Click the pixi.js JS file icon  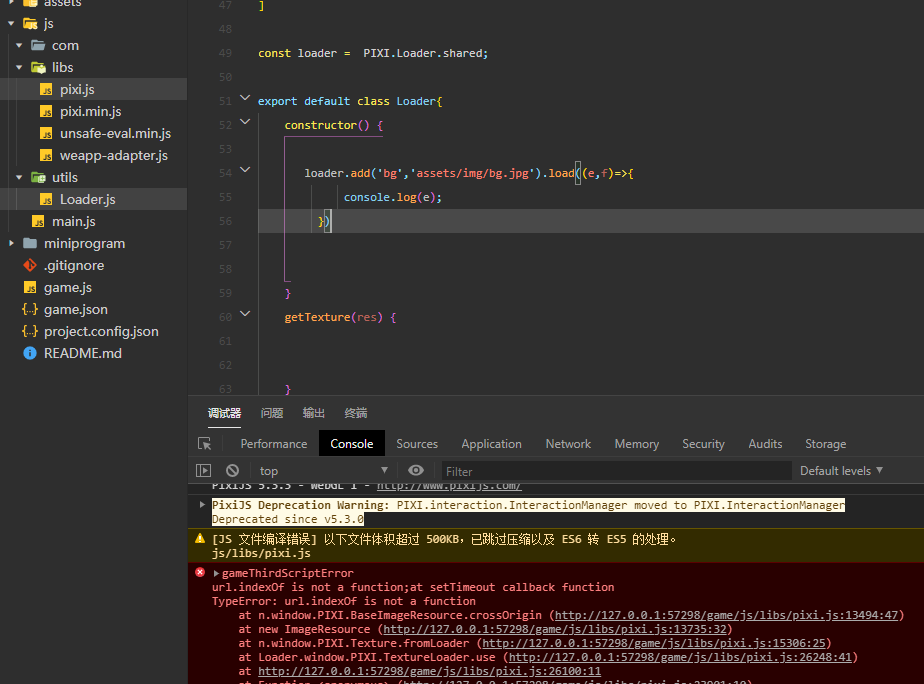point(46,90)
